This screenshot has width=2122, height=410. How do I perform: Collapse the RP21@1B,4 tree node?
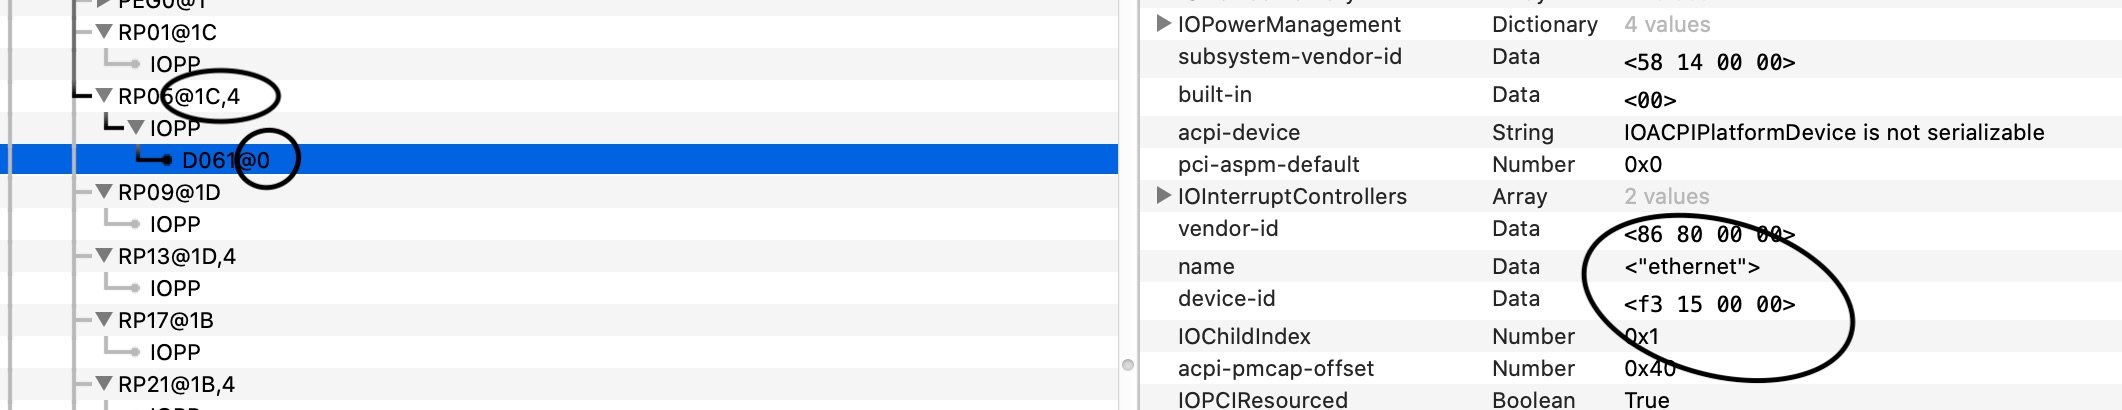tap(104, 384)
